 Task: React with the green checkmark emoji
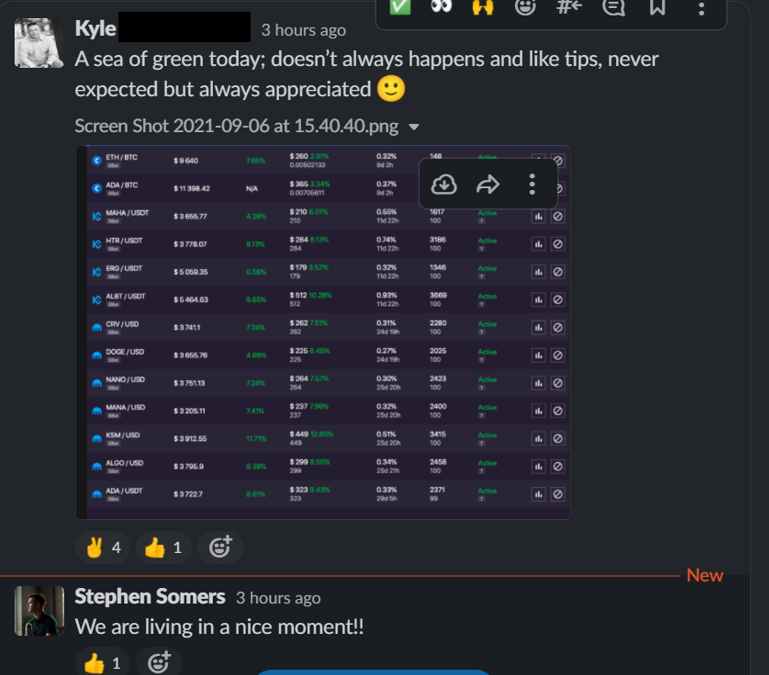pos(399,7)
